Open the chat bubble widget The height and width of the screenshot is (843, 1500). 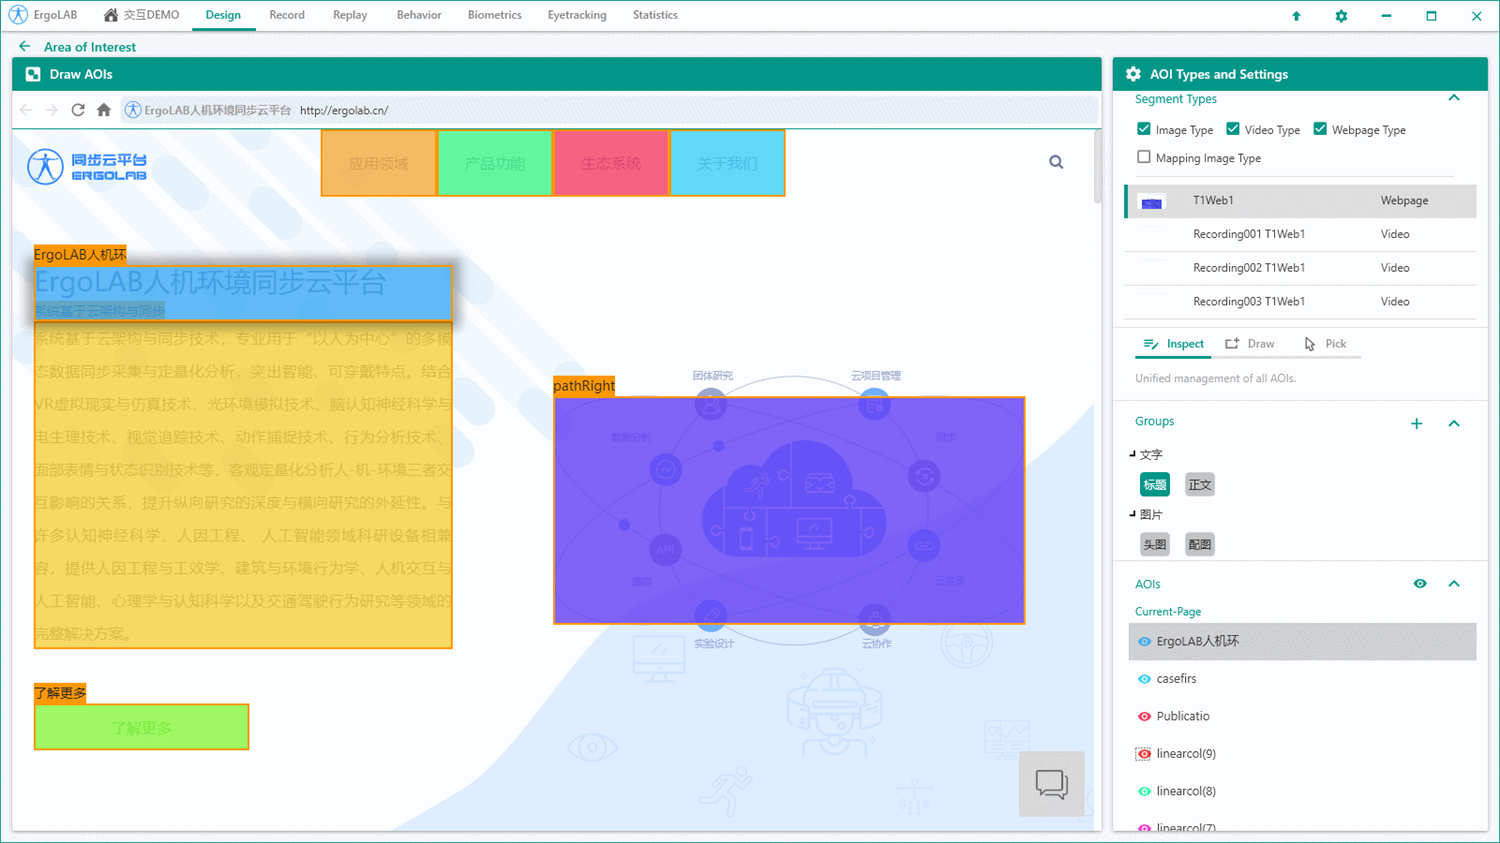click(1051, 783)
